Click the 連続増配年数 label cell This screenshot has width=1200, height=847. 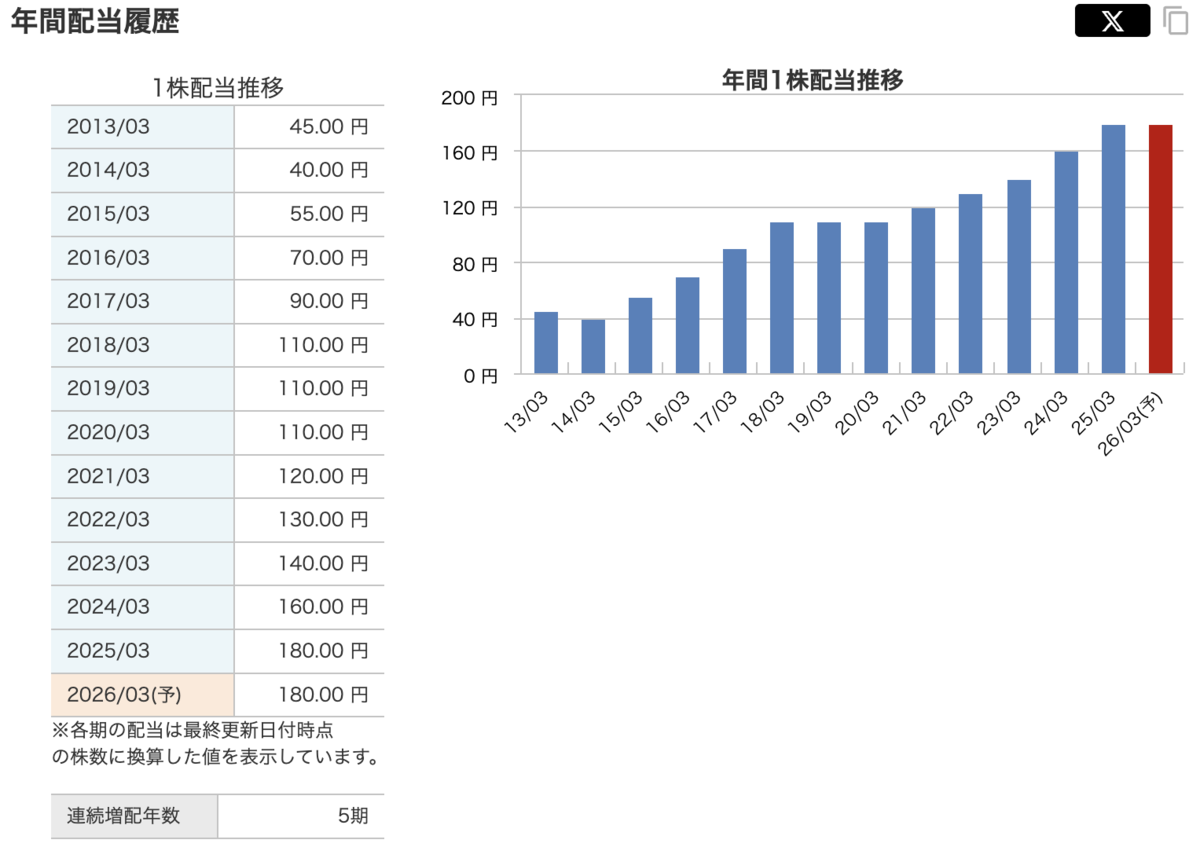(x=134, y=816)
